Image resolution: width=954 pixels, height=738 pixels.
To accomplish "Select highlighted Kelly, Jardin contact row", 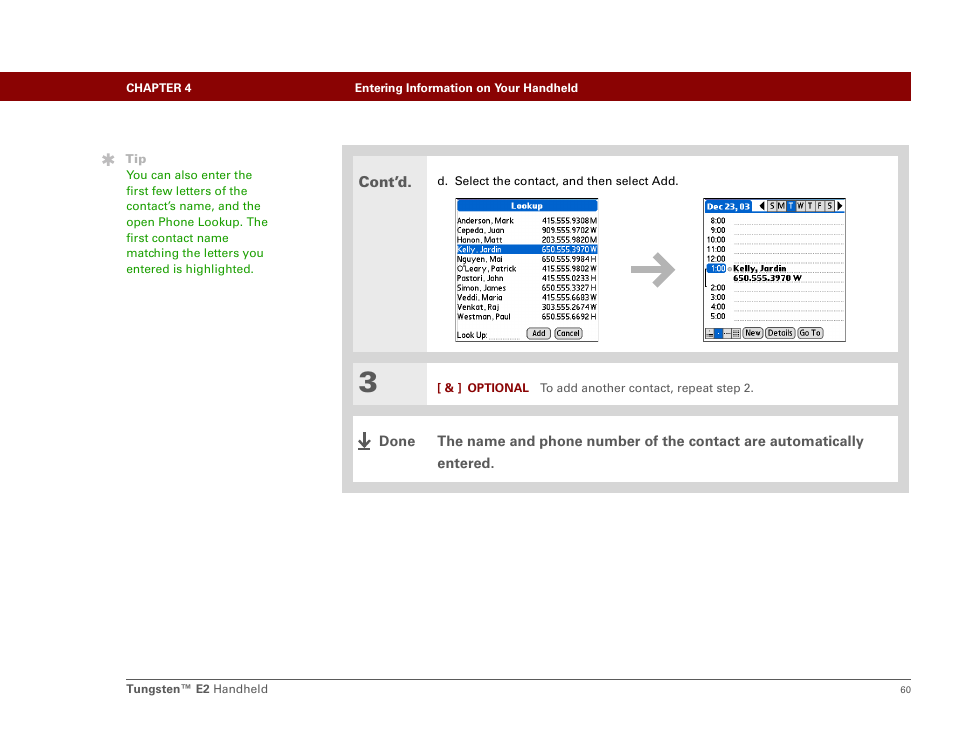I will coord(527,249).
